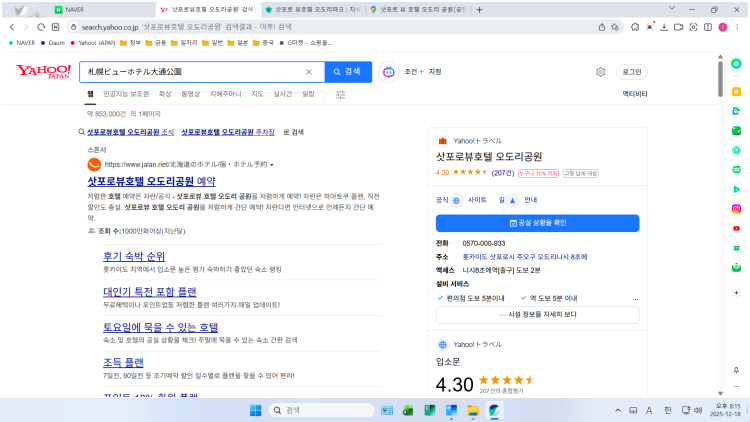Viewport: 750px width, 422px height.
Task: Switch to the 지도 search tab
Action: (x=257, y=94)
